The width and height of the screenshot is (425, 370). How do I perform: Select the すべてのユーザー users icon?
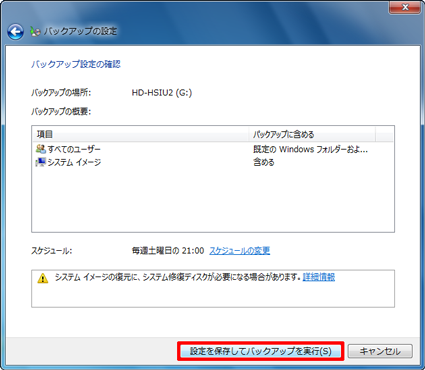[41, 149]
